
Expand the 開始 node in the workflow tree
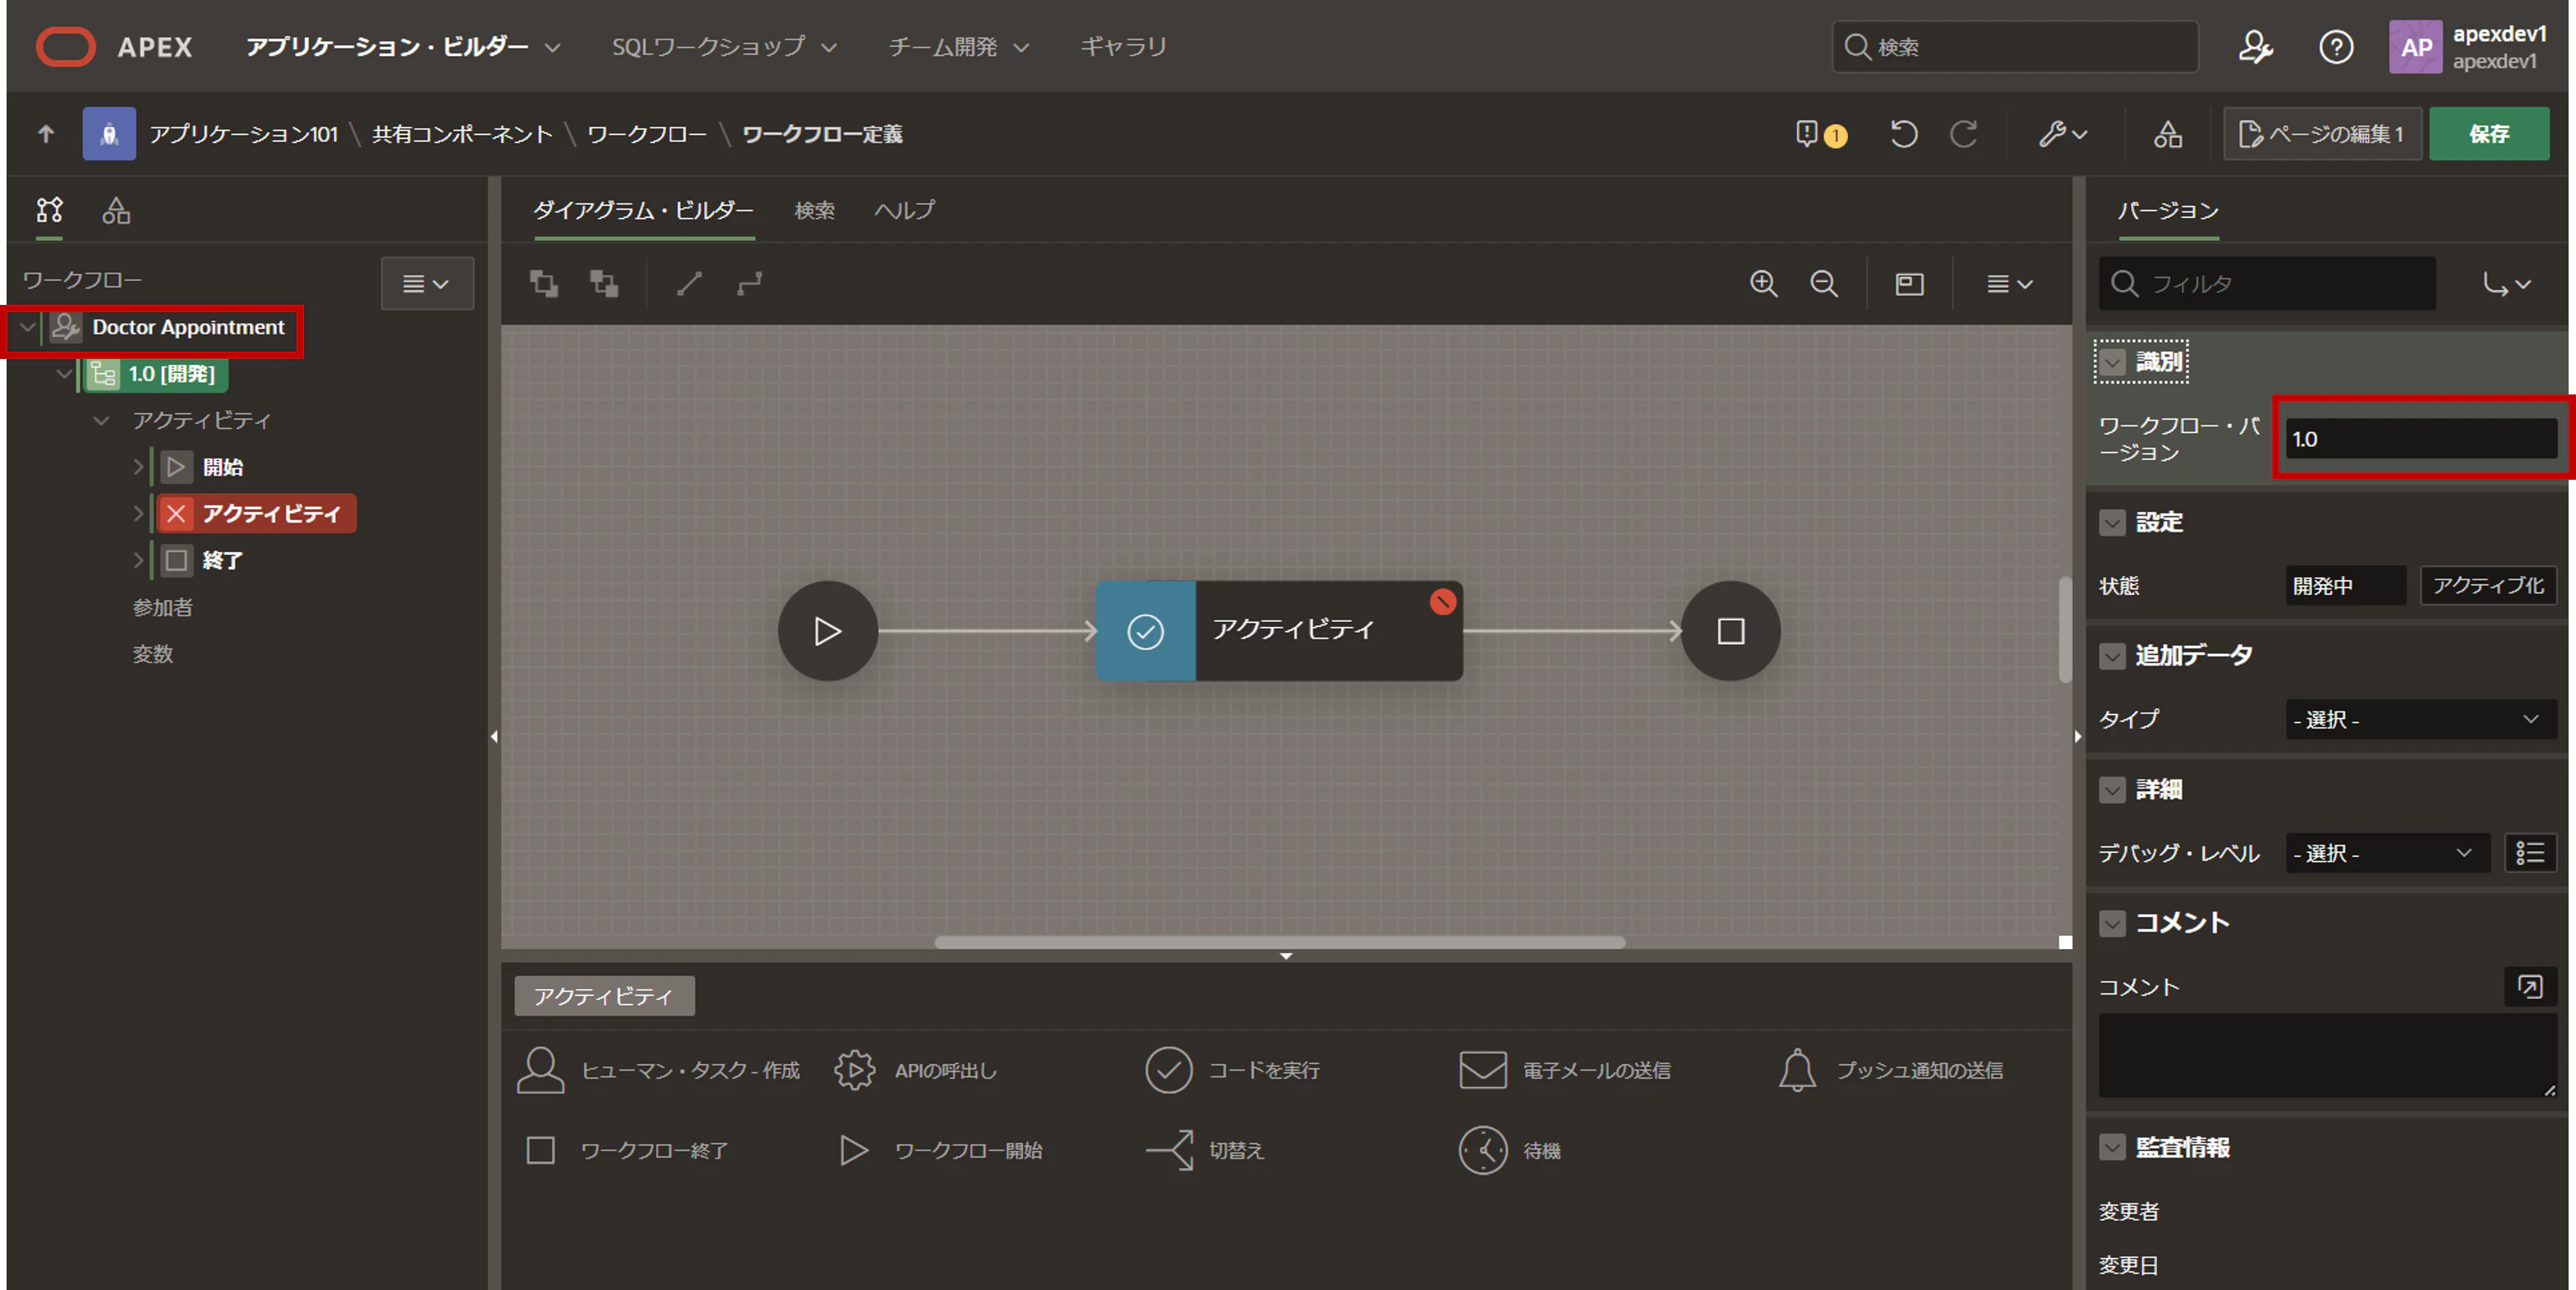(138, 466)
